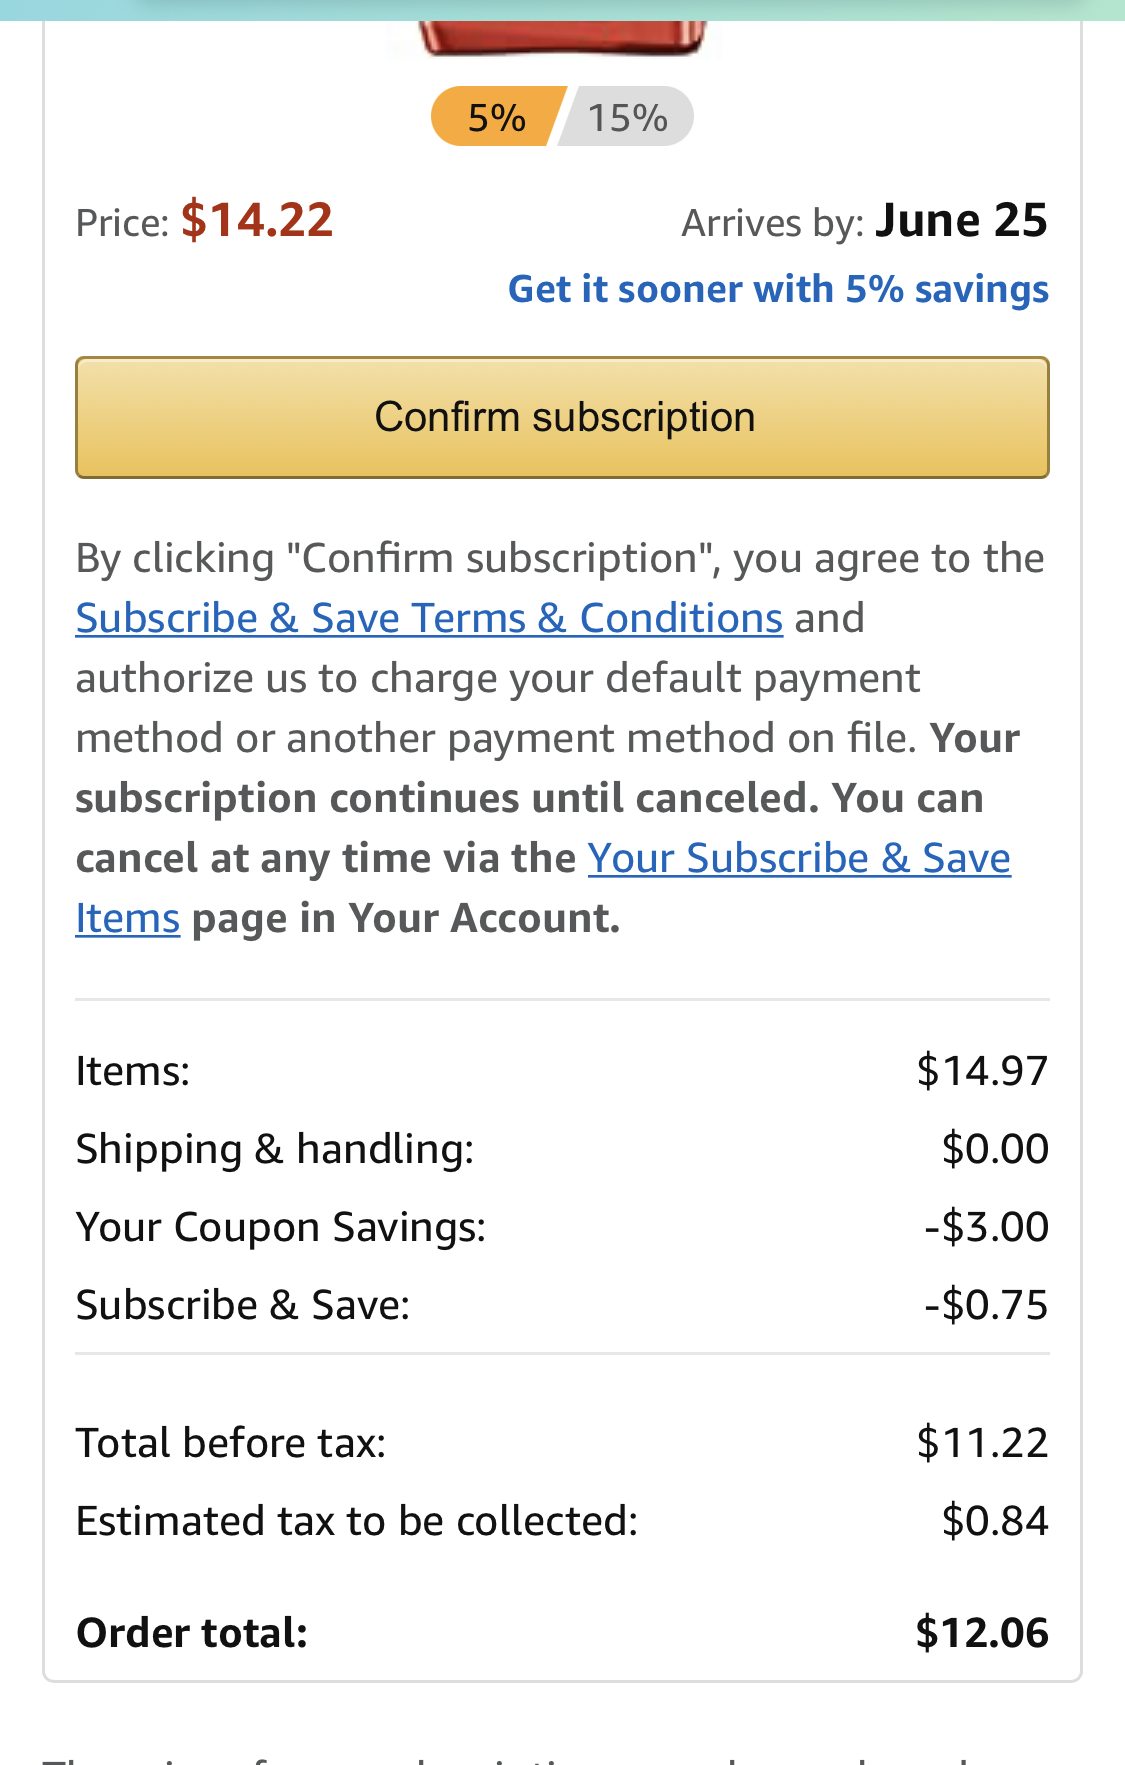The width and height of the screenshot is (1125, 1765).
Task: Click the red $14.22 price
Action: coord(256,220)
